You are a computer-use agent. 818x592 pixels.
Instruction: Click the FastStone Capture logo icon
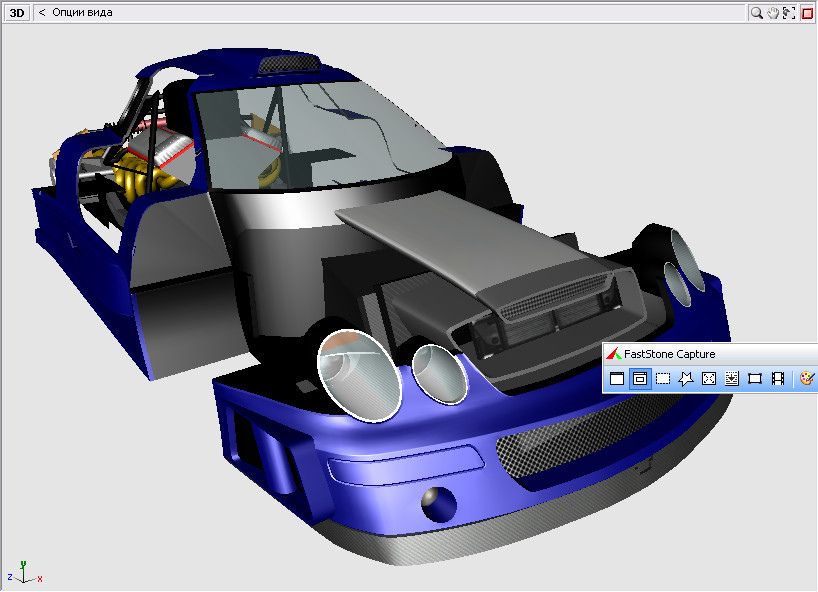coord(613,354)
